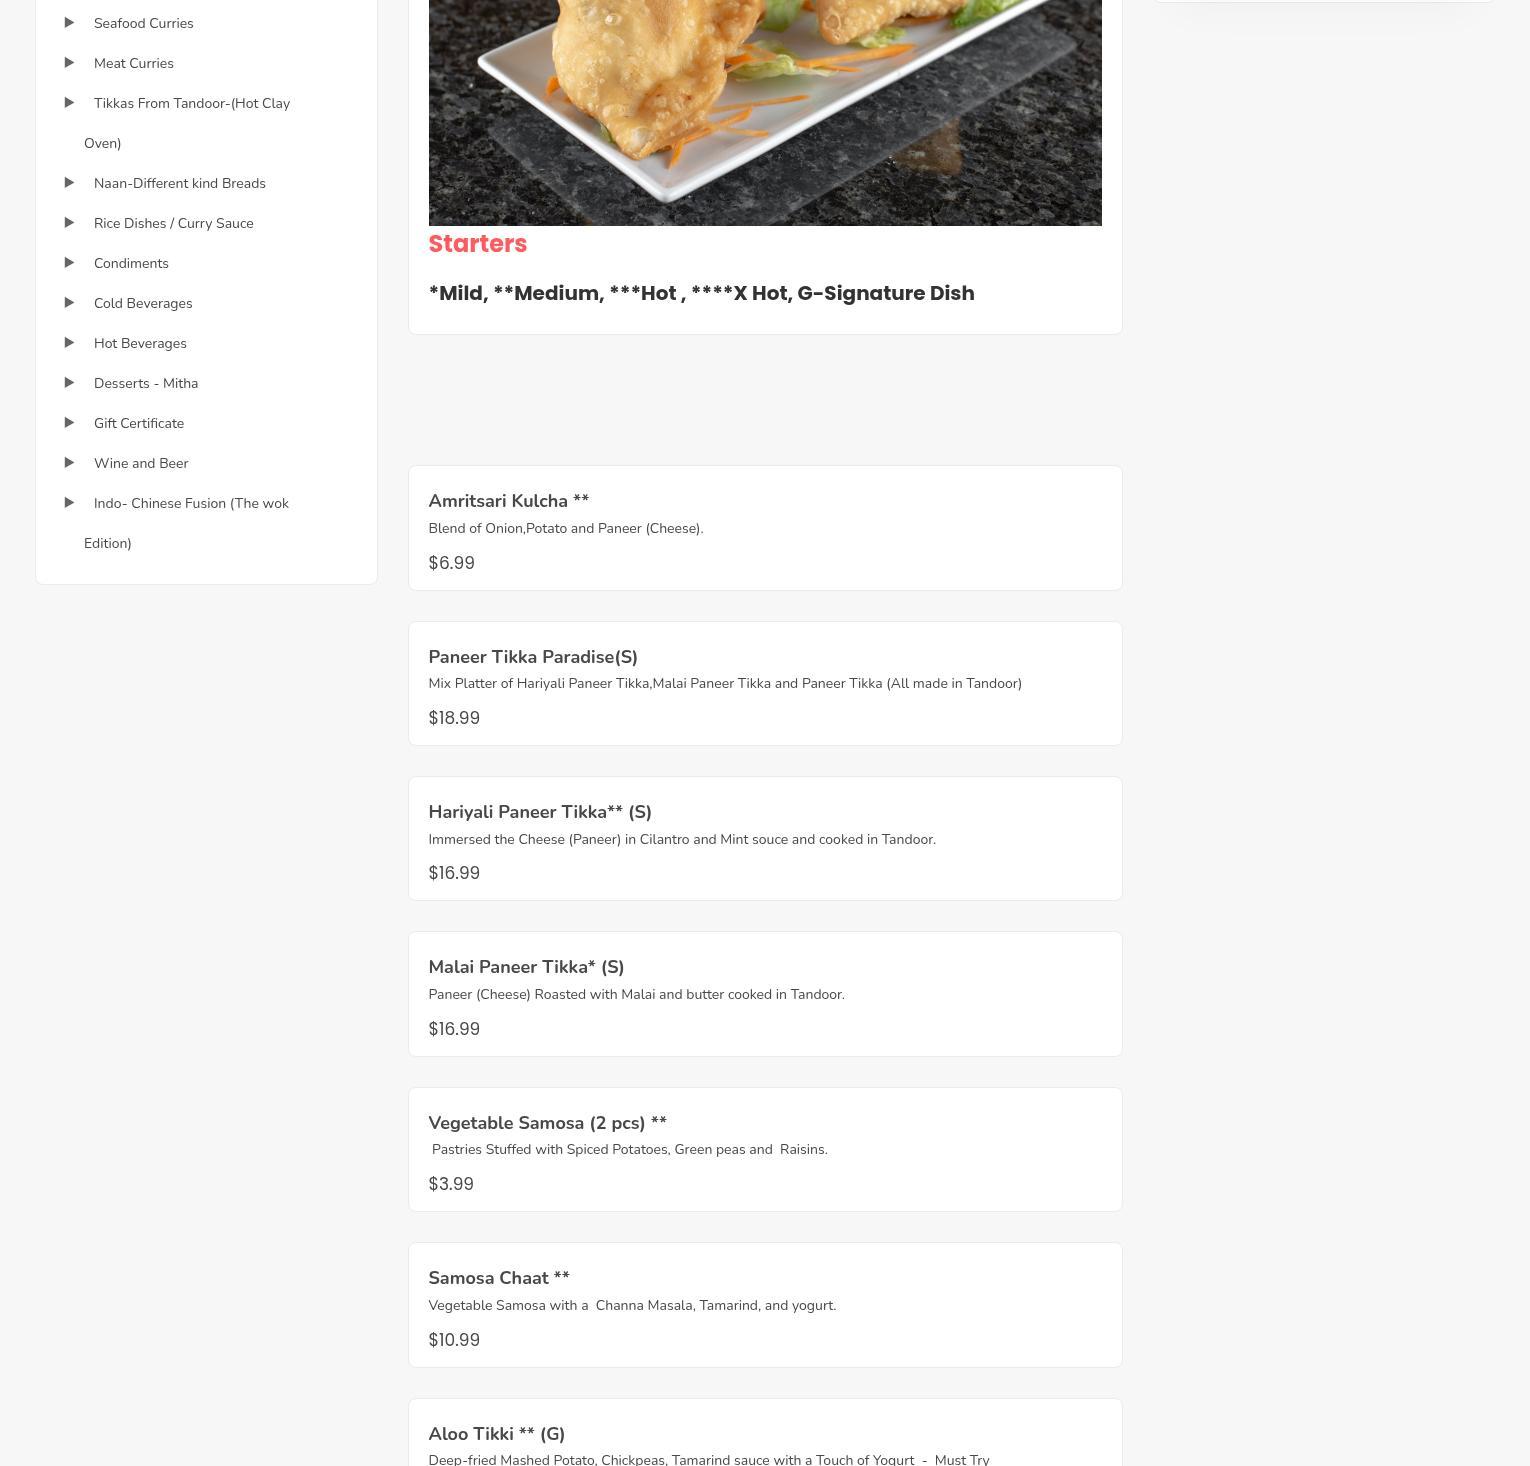The image size is (1530, 1466).
Task: Expand the Meat Curries triangle
Action: 69,63
